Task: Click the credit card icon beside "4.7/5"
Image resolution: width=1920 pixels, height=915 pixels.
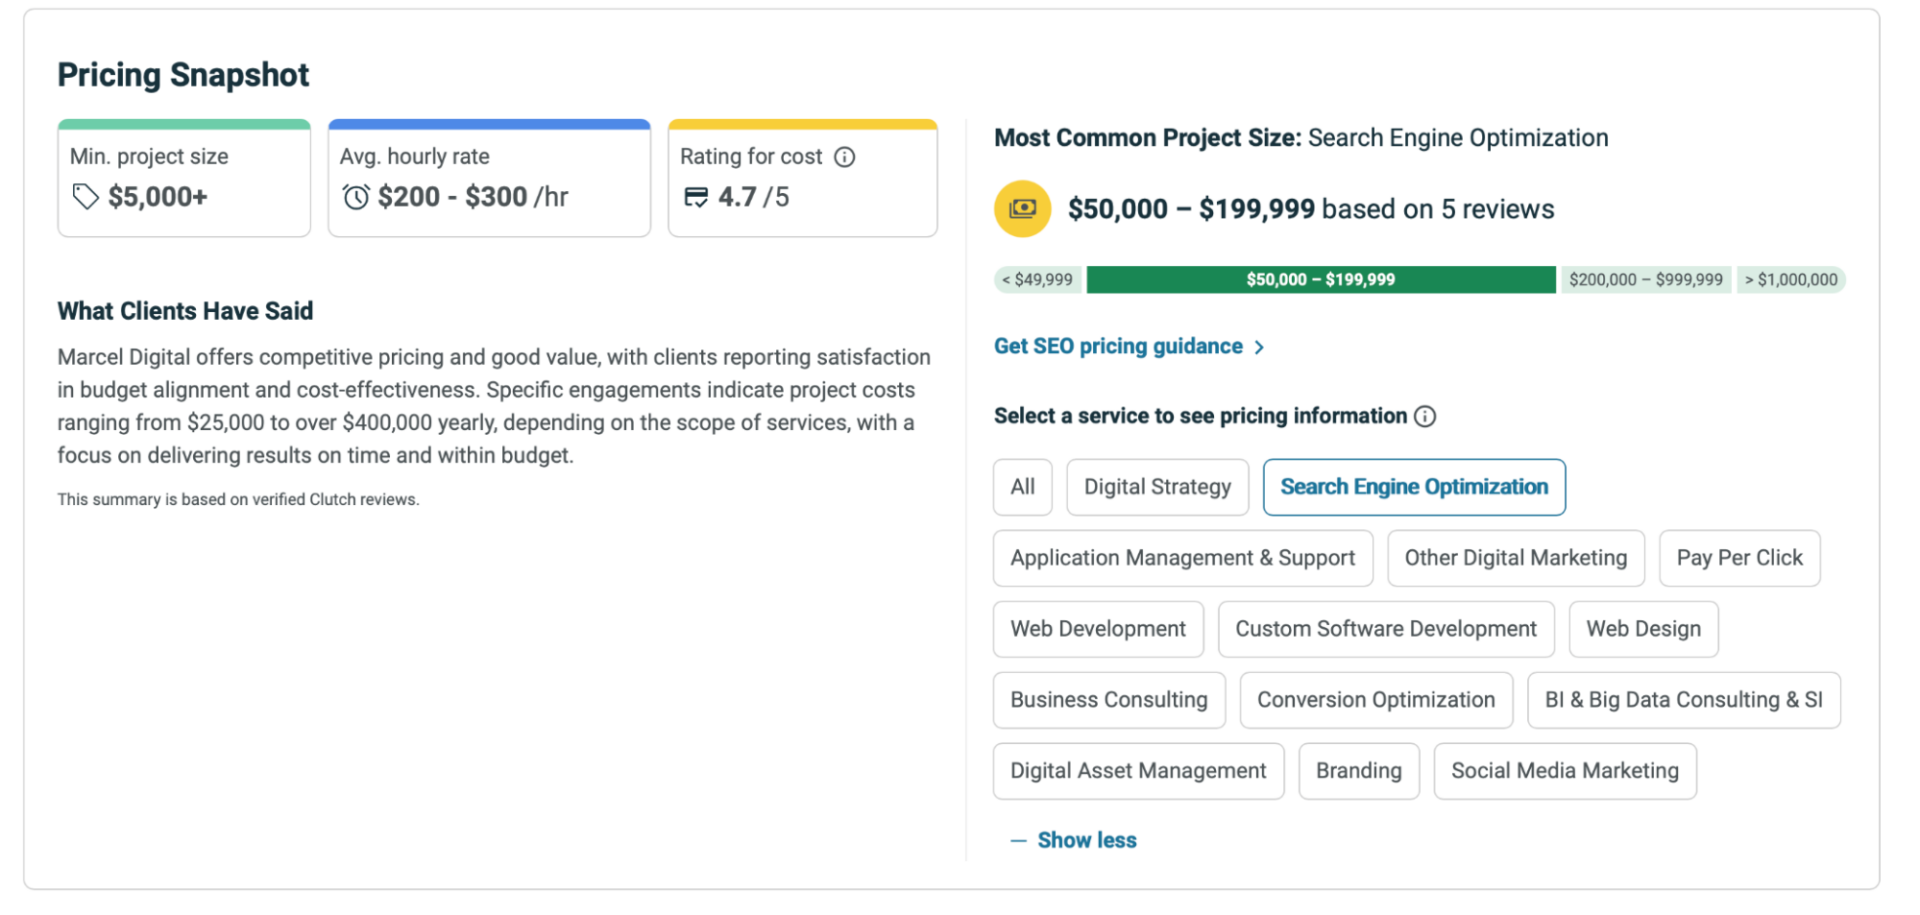Action: [695, 197]
